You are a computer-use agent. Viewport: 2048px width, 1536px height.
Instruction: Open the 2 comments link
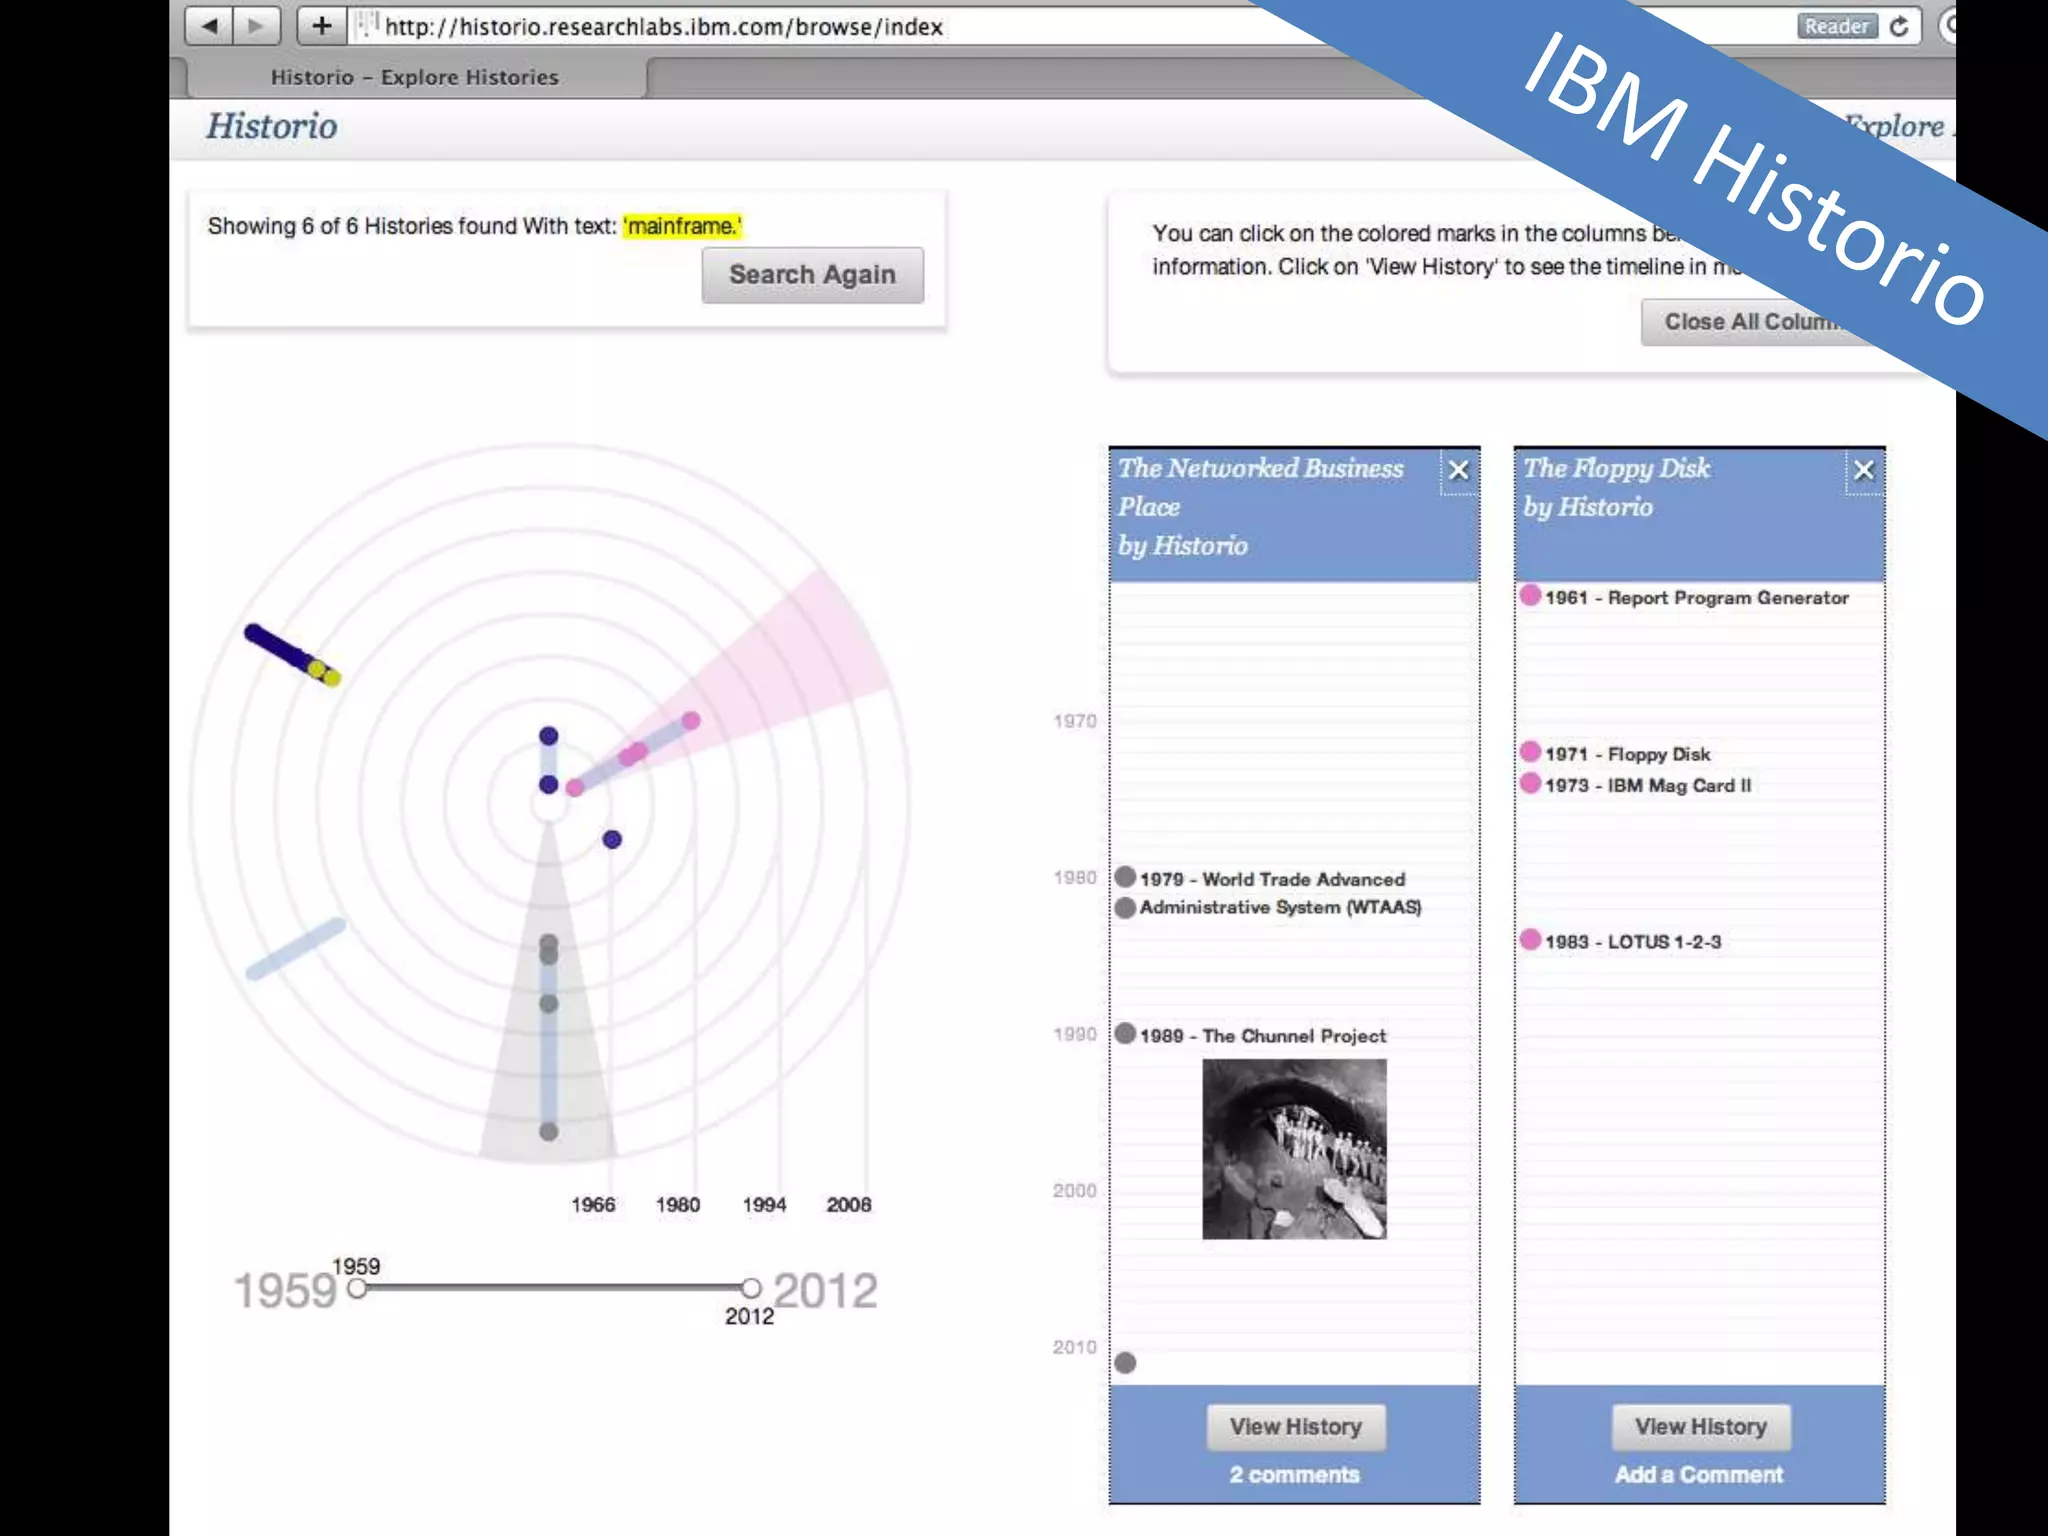1294,1475
